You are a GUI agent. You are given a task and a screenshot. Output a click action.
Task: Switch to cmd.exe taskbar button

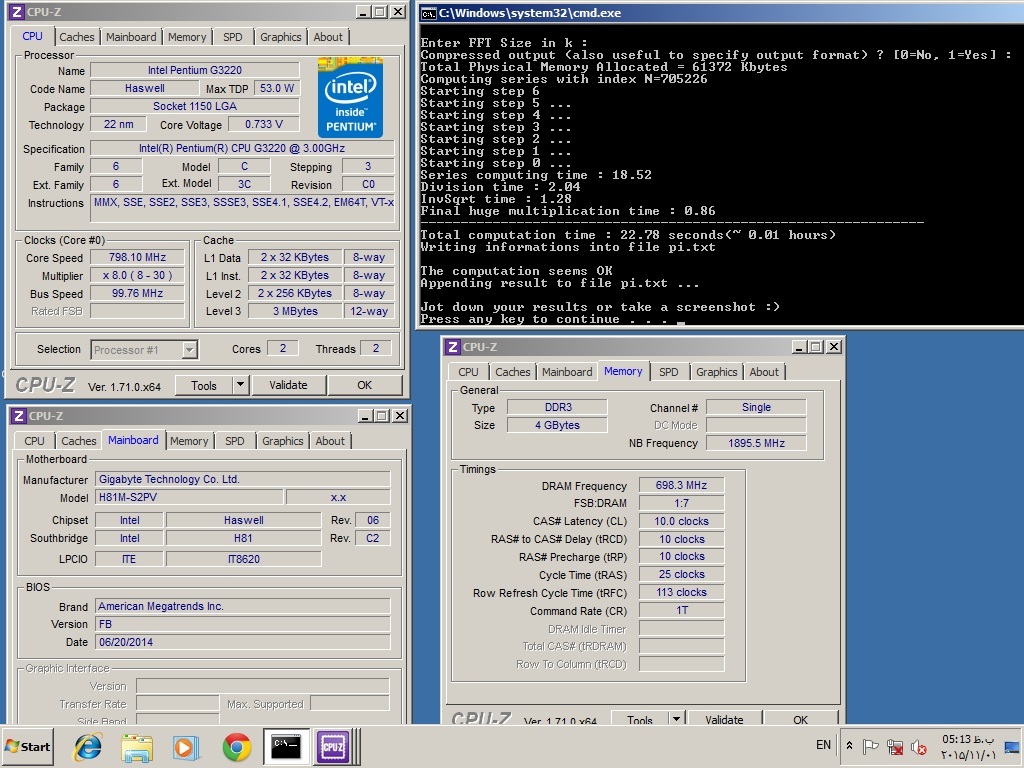(x=286, y=746)
